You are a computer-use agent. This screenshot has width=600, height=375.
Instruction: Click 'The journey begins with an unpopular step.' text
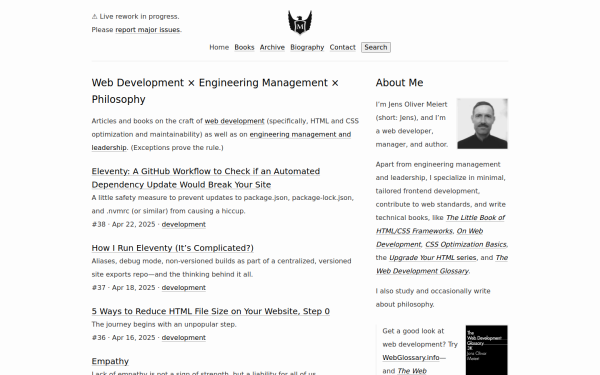(x=164, y=324)
